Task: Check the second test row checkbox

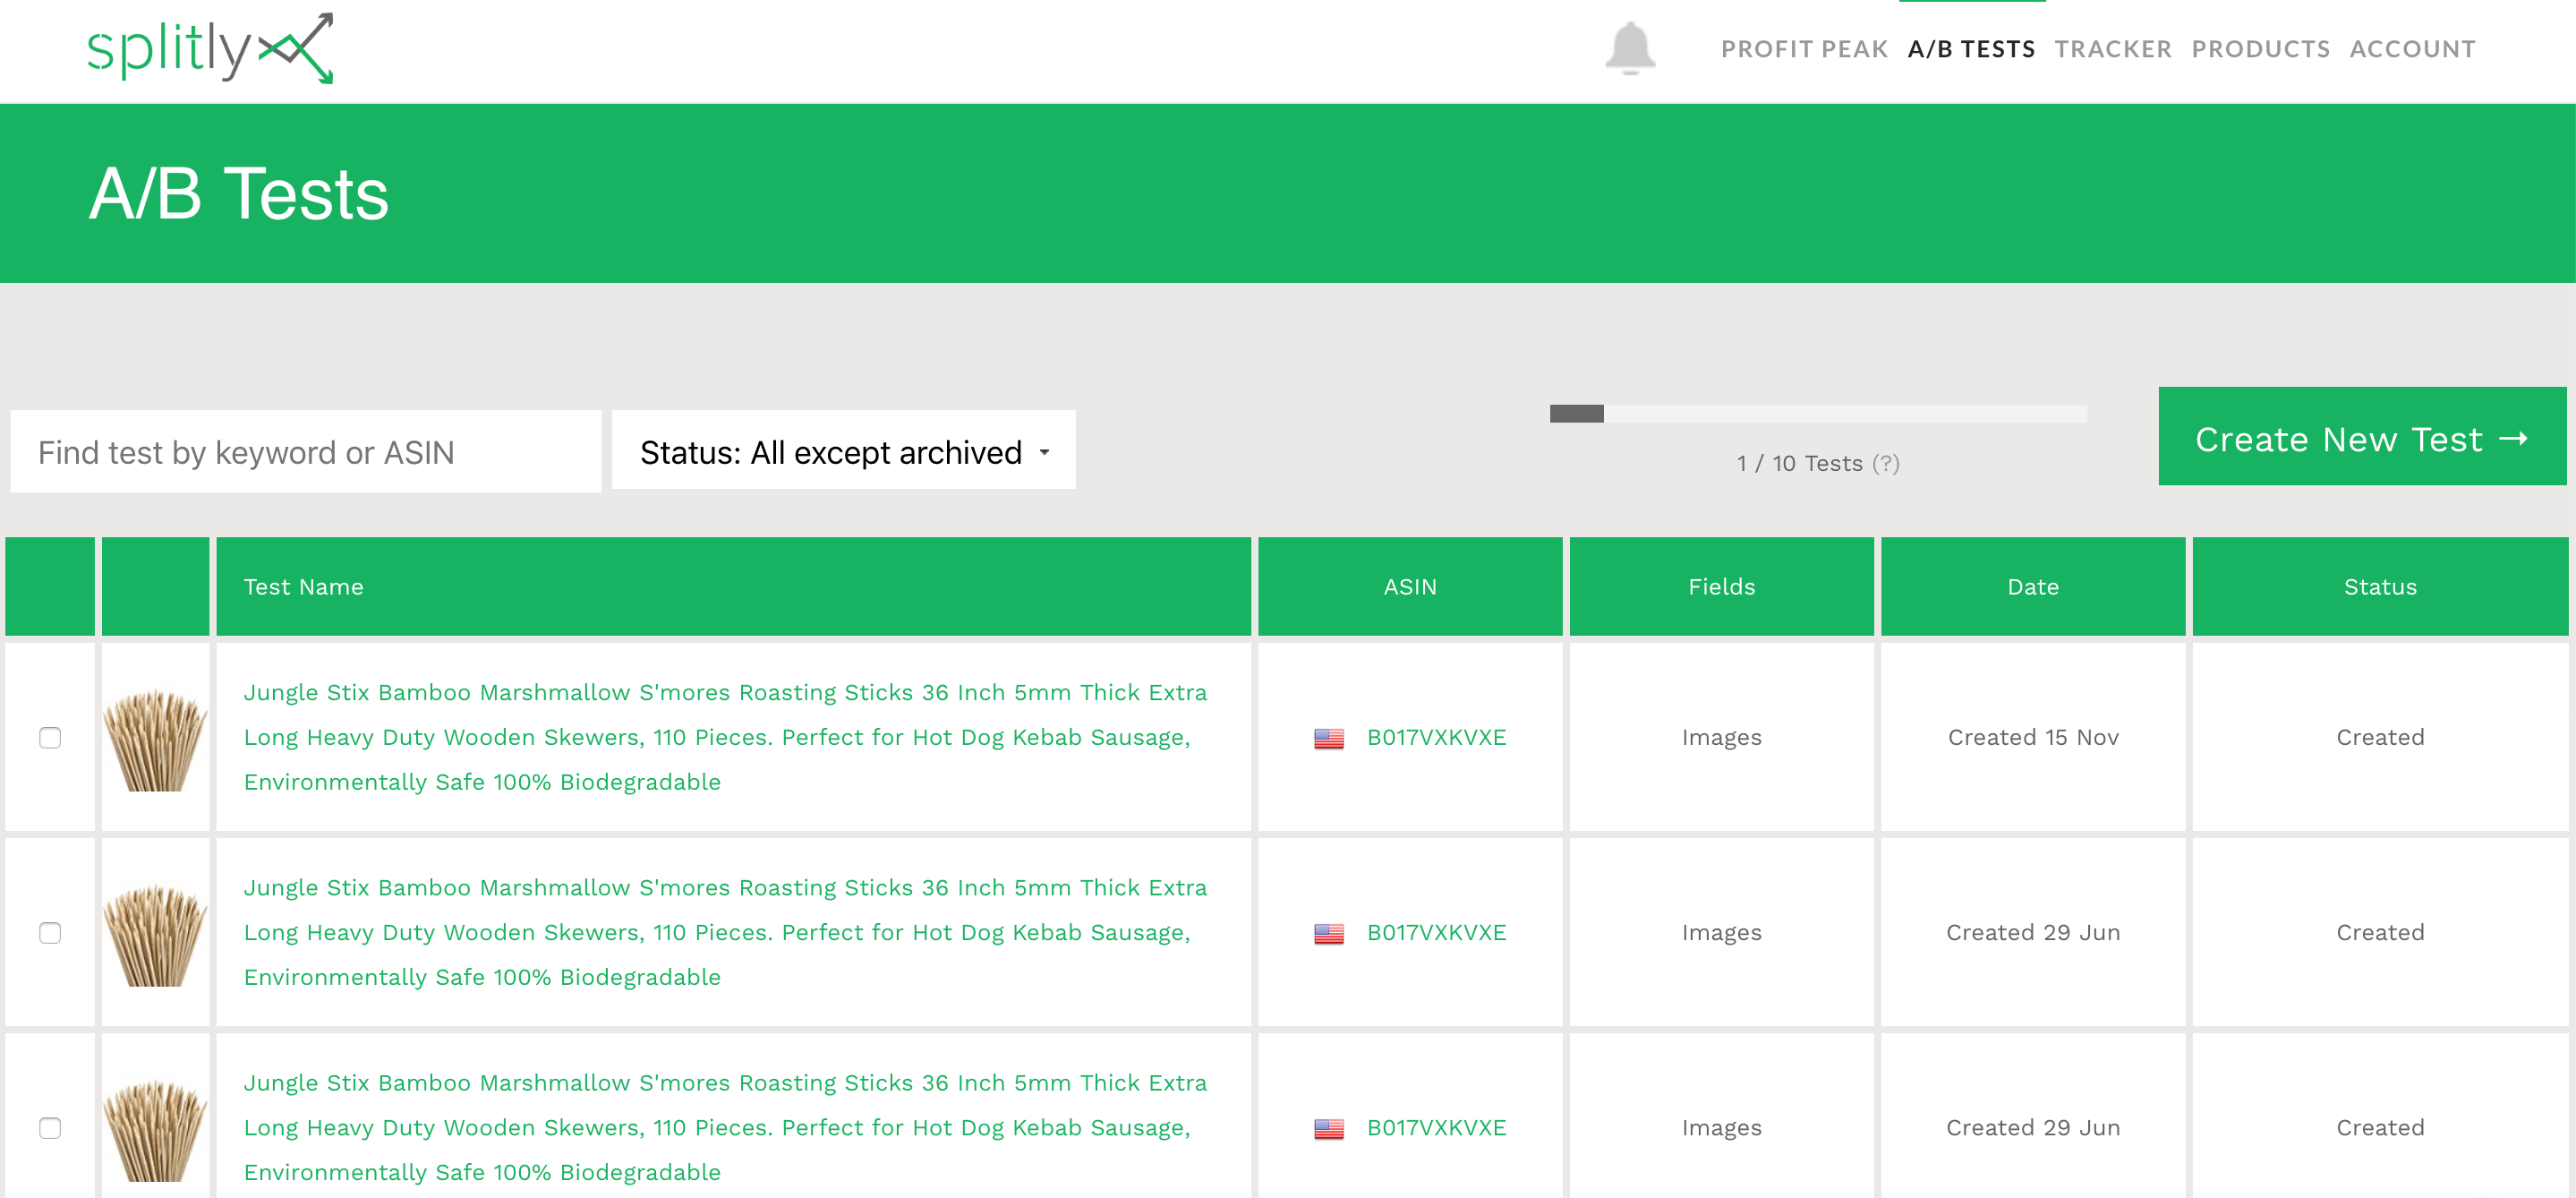Action: pos(50,933)
